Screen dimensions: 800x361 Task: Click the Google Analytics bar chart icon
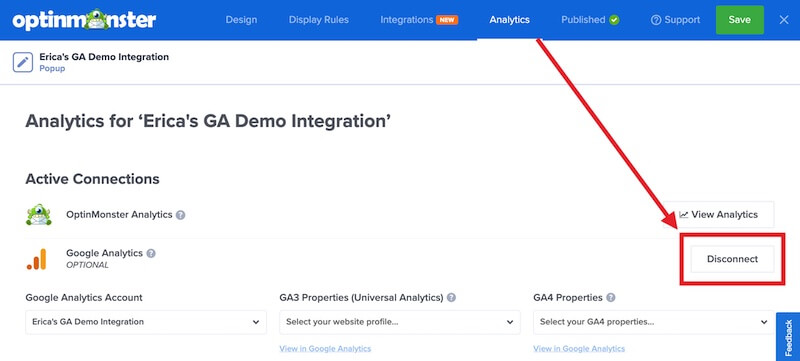37,259
